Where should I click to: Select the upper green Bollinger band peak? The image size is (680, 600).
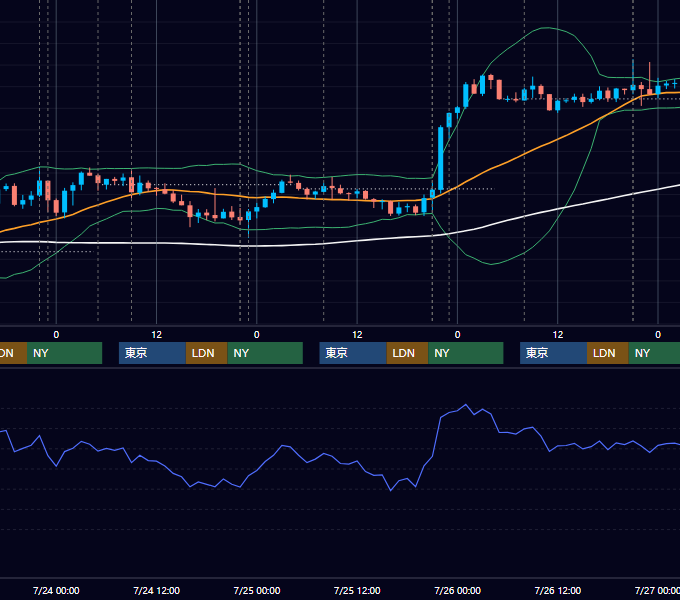click(547, 28)
